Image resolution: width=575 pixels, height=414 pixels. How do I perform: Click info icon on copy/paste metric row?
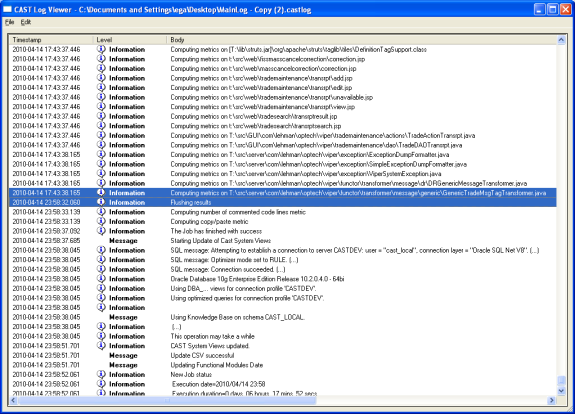click(x=101, y=221)
